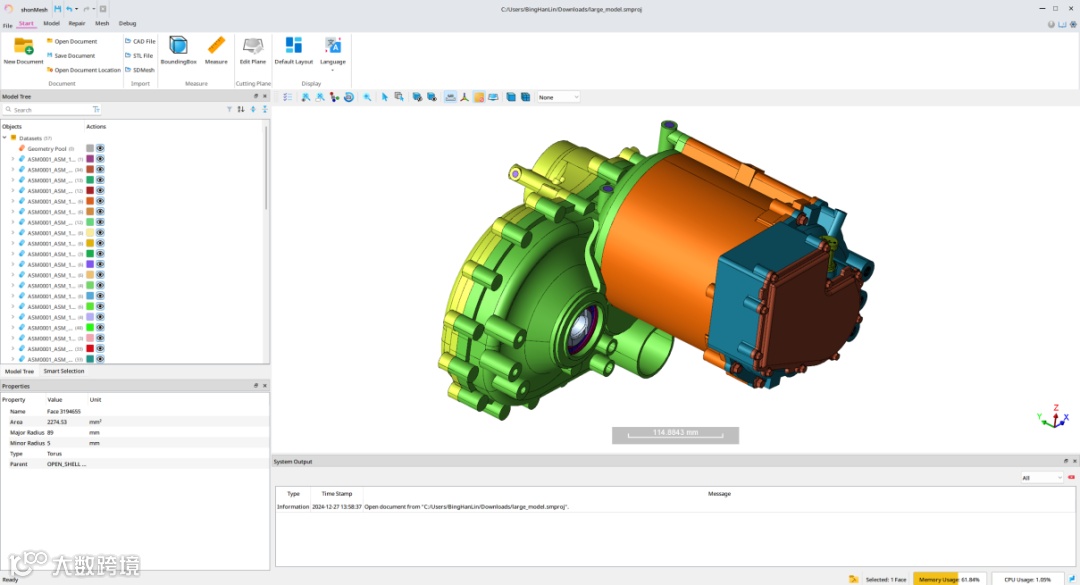Toggle the eye icon for the ASM row with count (13)
This screenshot has width=1080, height=585.
tap(100, 180)
